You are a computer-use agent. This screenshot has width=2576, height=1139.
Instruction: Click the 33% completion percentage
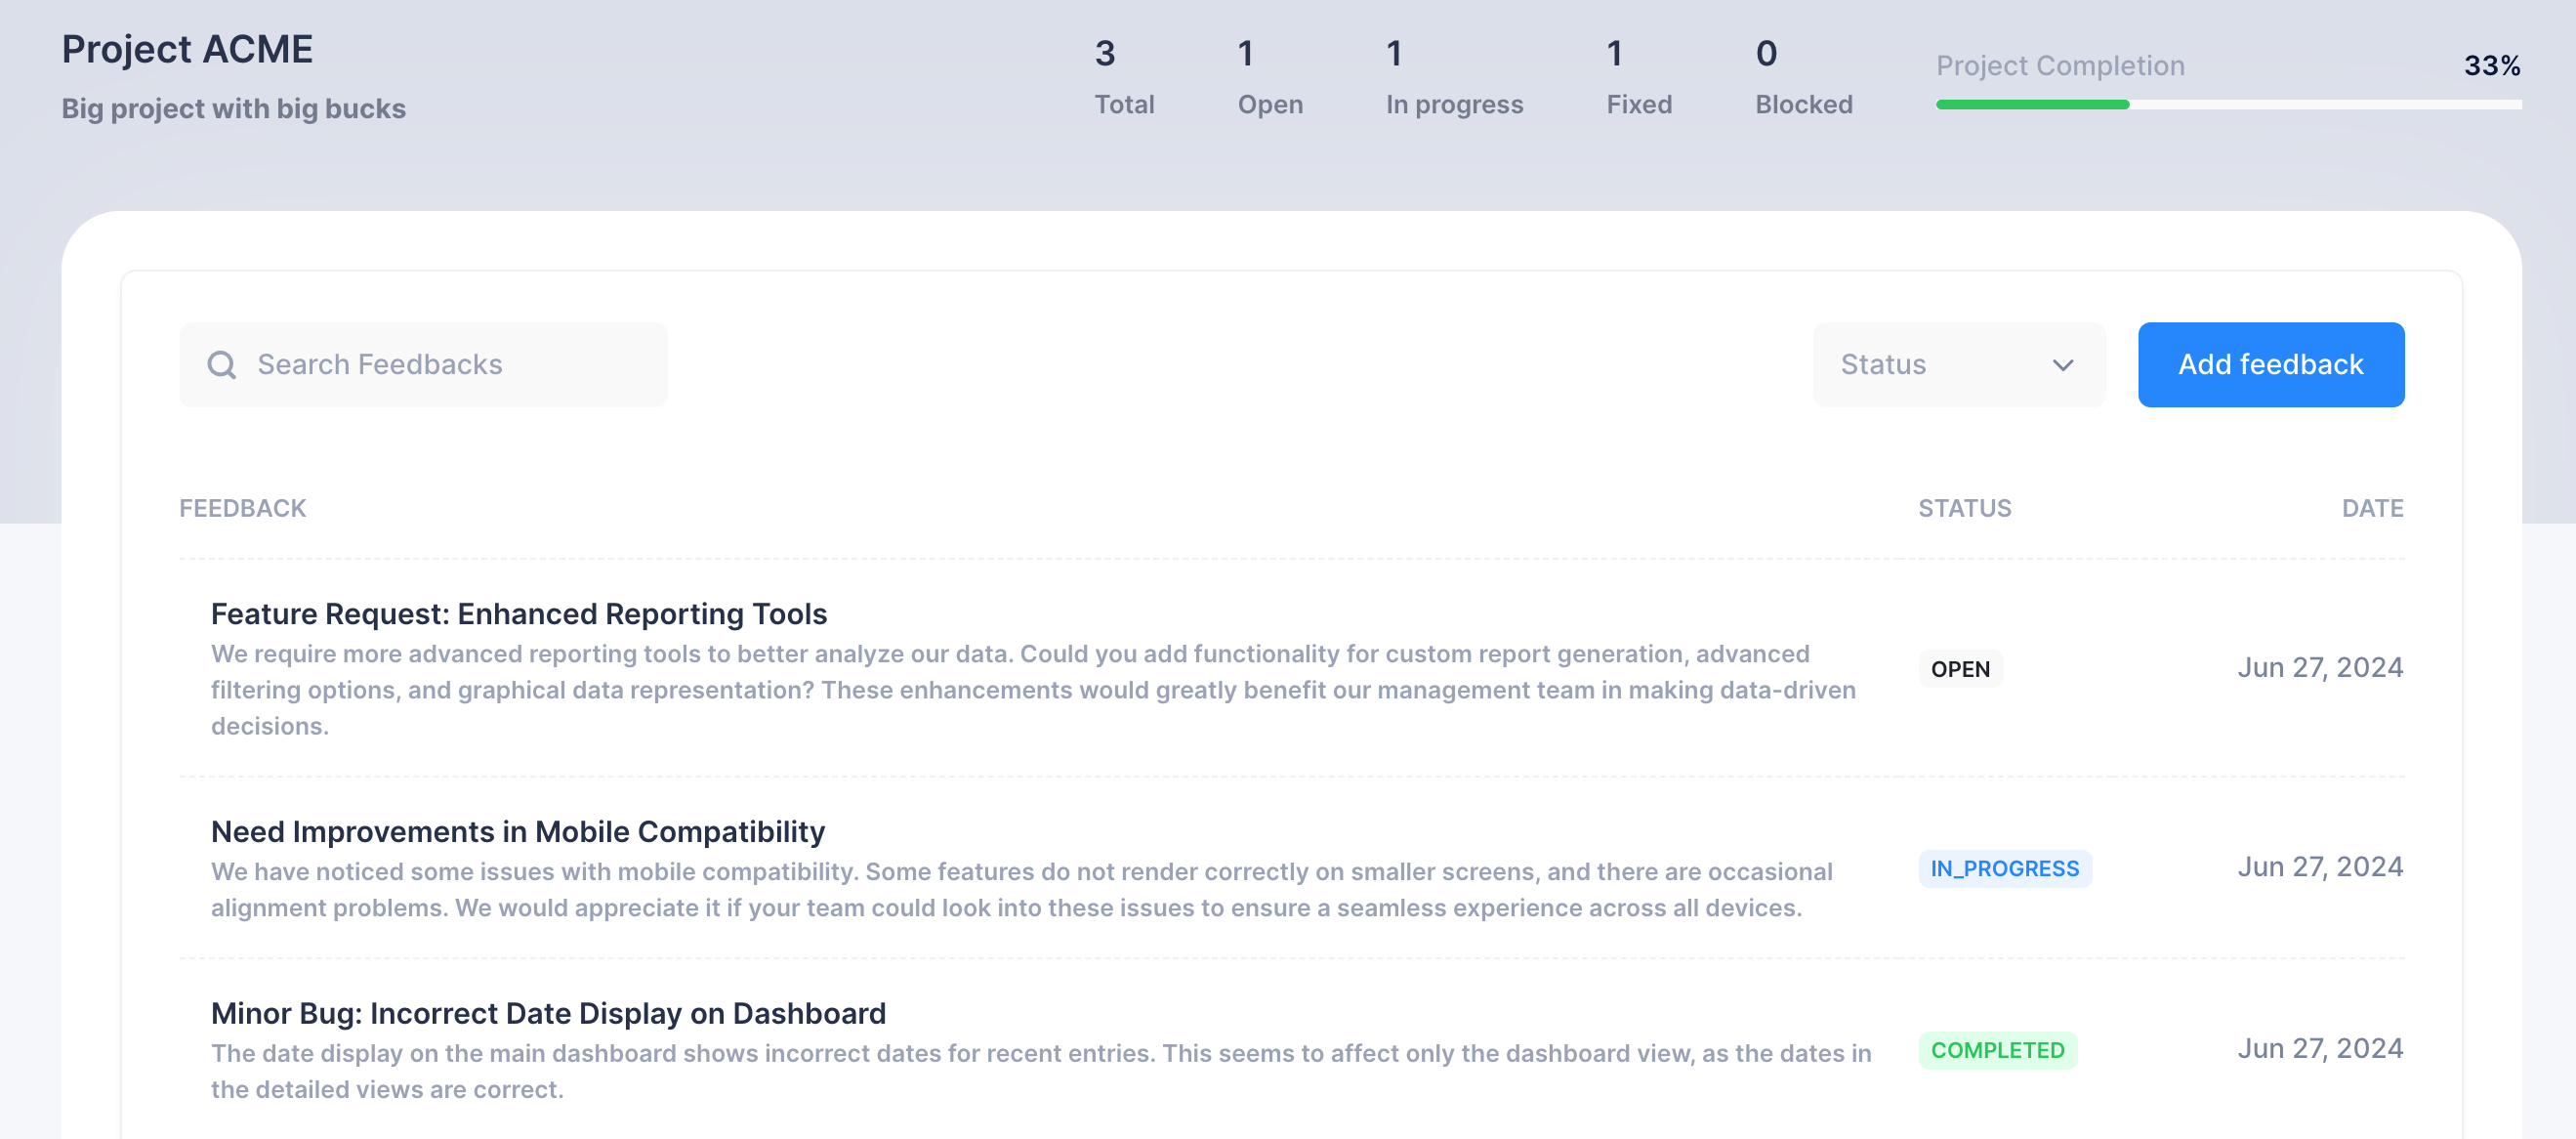click(2491, 66)
